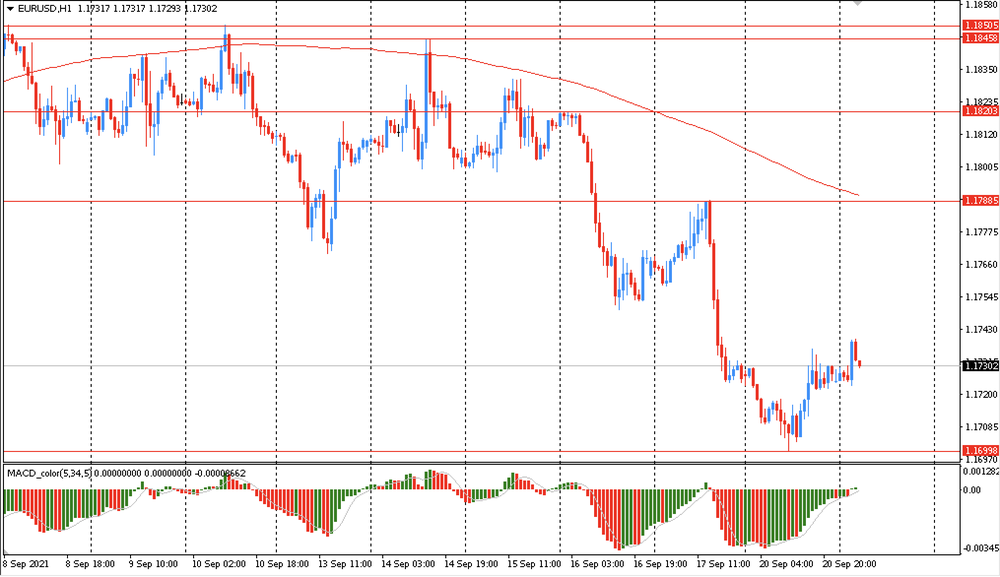The width and height of the screenshot is (1000, 577).
Task: Click the 1.17430 price scale value
Action: coord(982,330)
